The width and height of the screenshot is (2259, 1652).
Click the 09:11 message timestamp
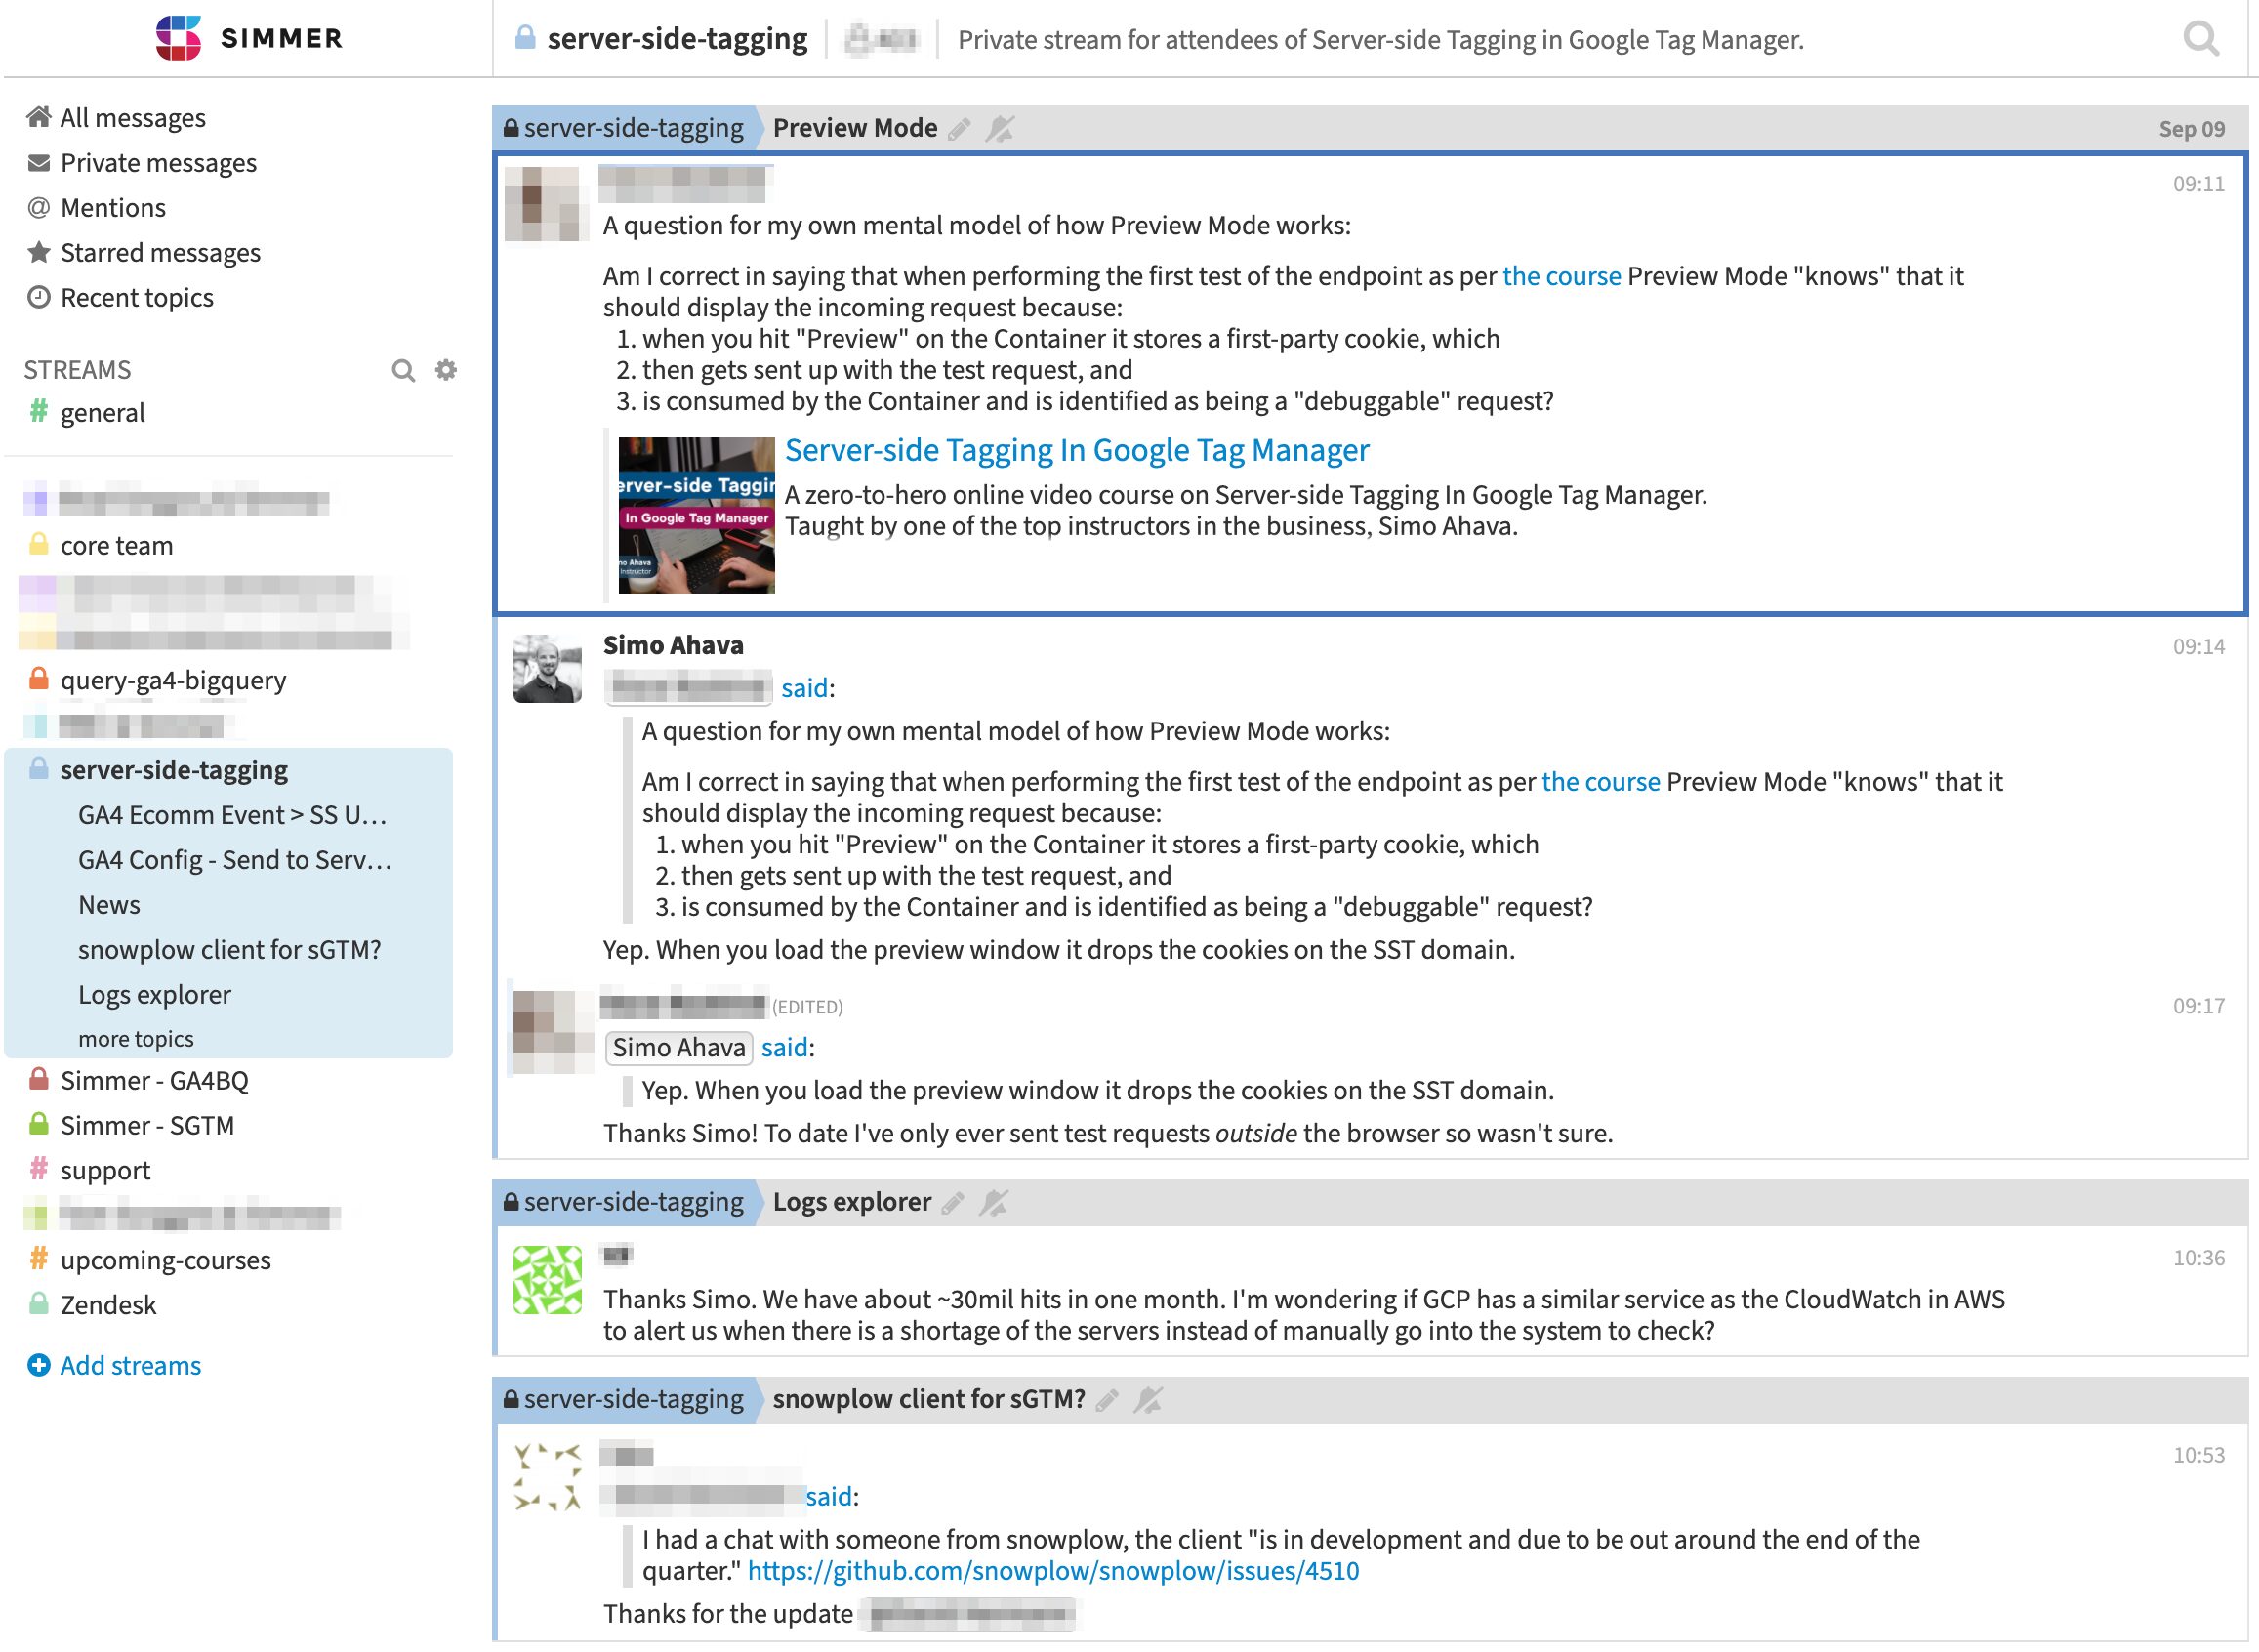(2198, 185)
